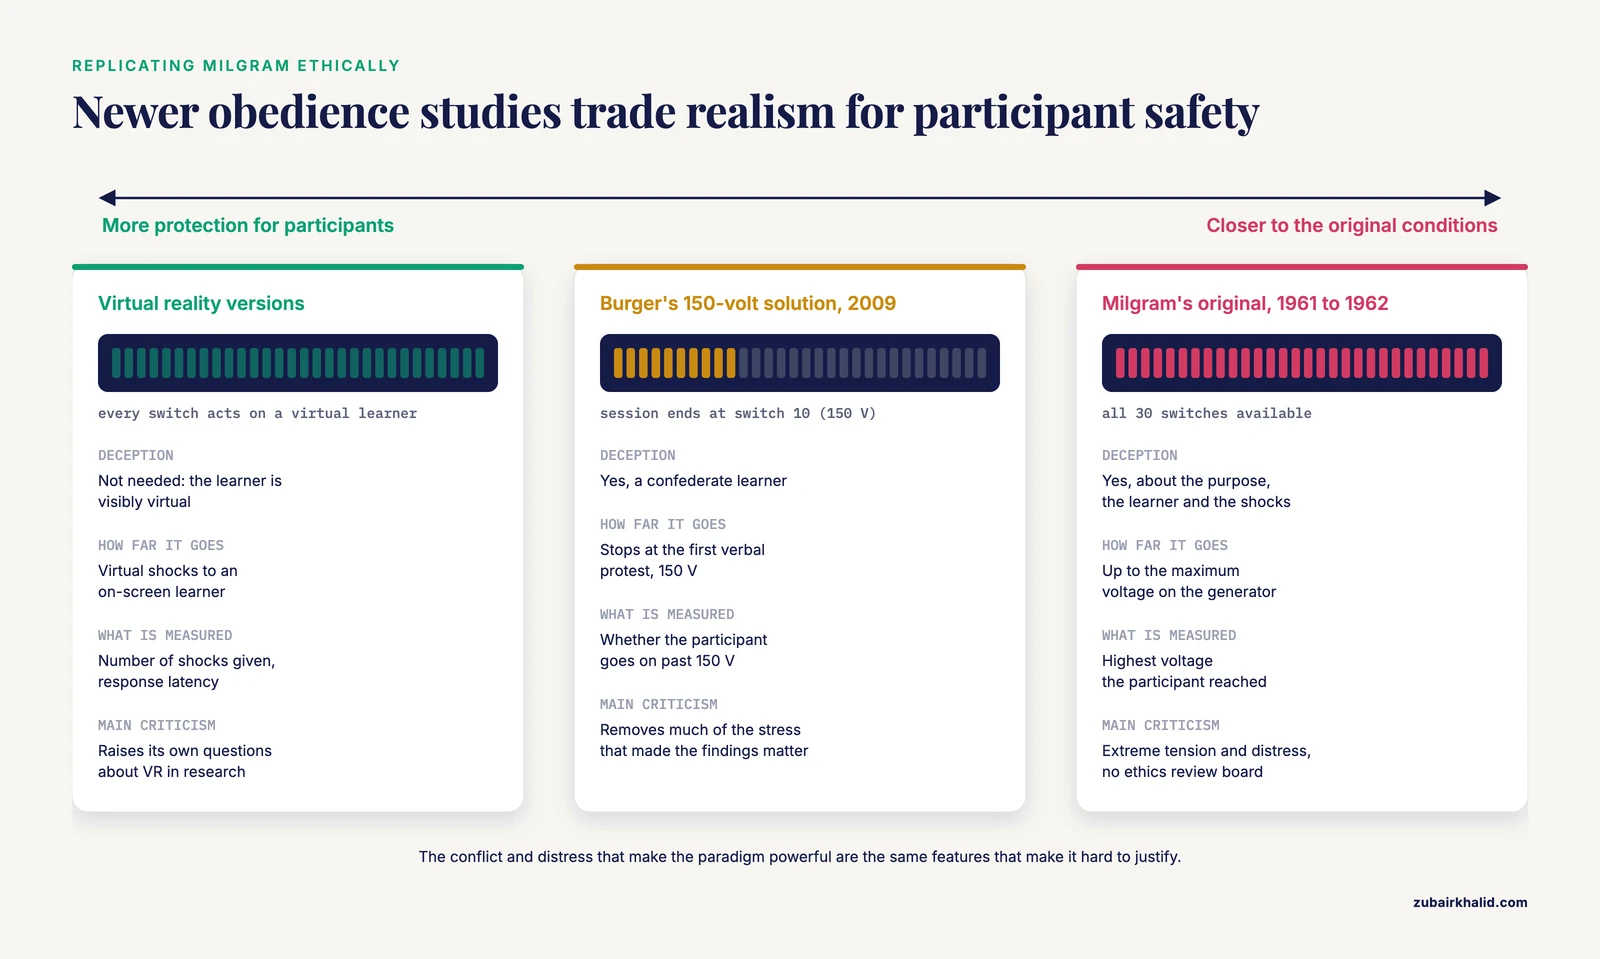This screenshot has height=959, width=1600.
Task: Select the 'Milgram's original, 1961 to 1962' title
Action: pos(1245,303)
